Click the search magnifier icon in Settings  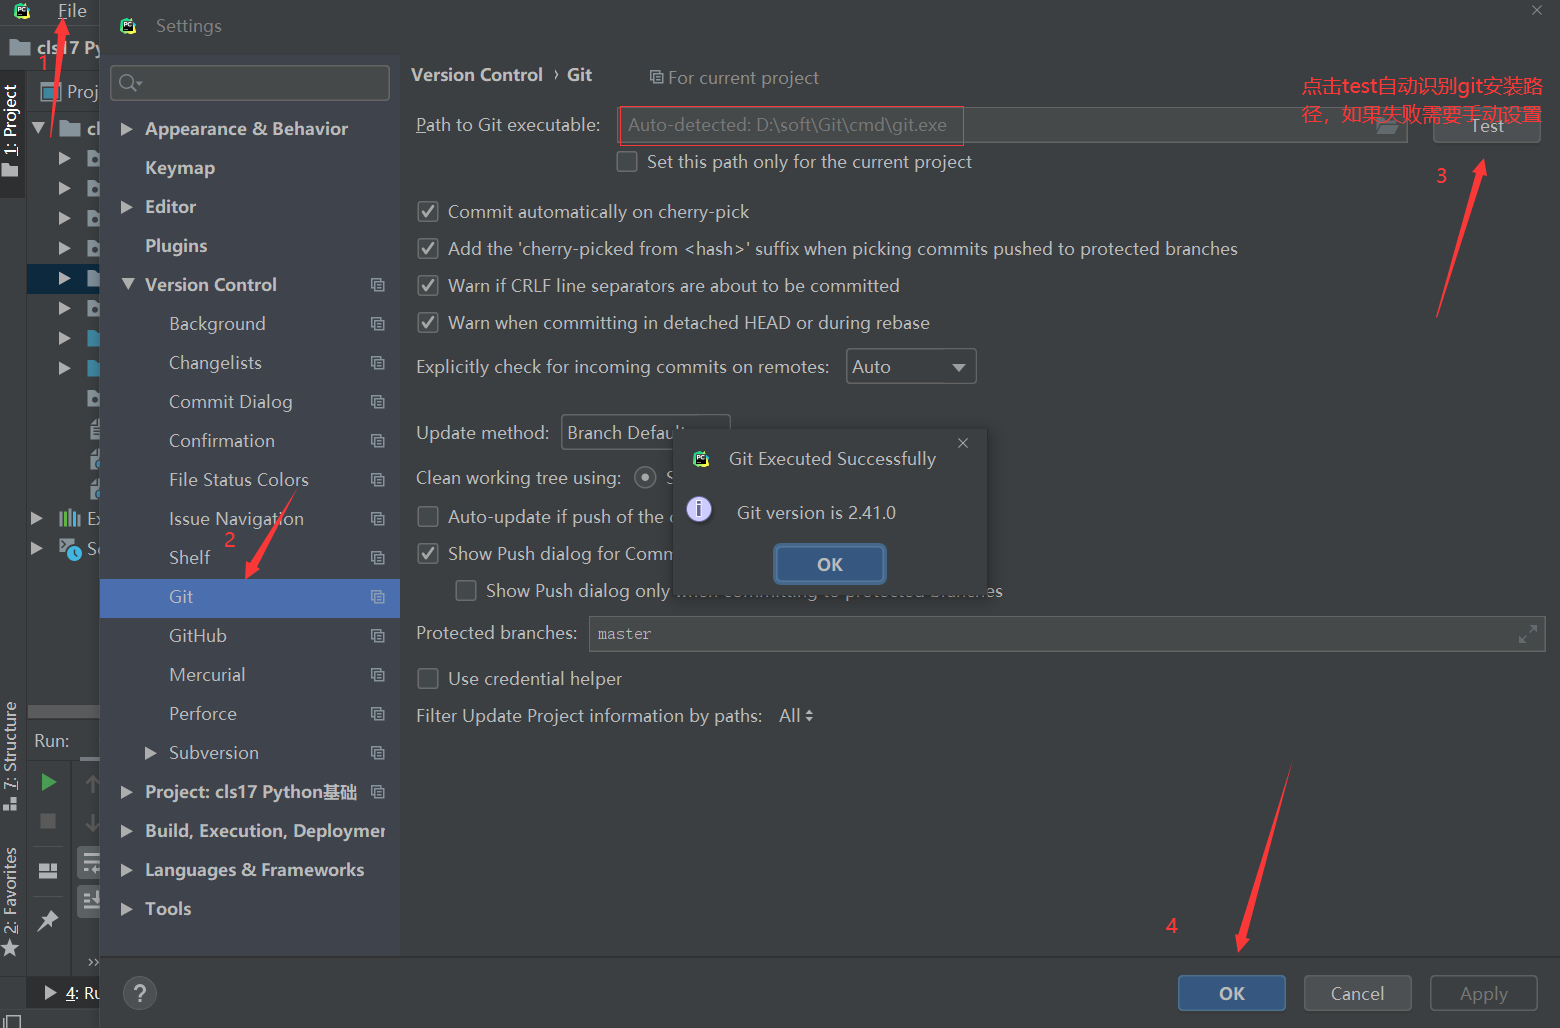(130, 83)
